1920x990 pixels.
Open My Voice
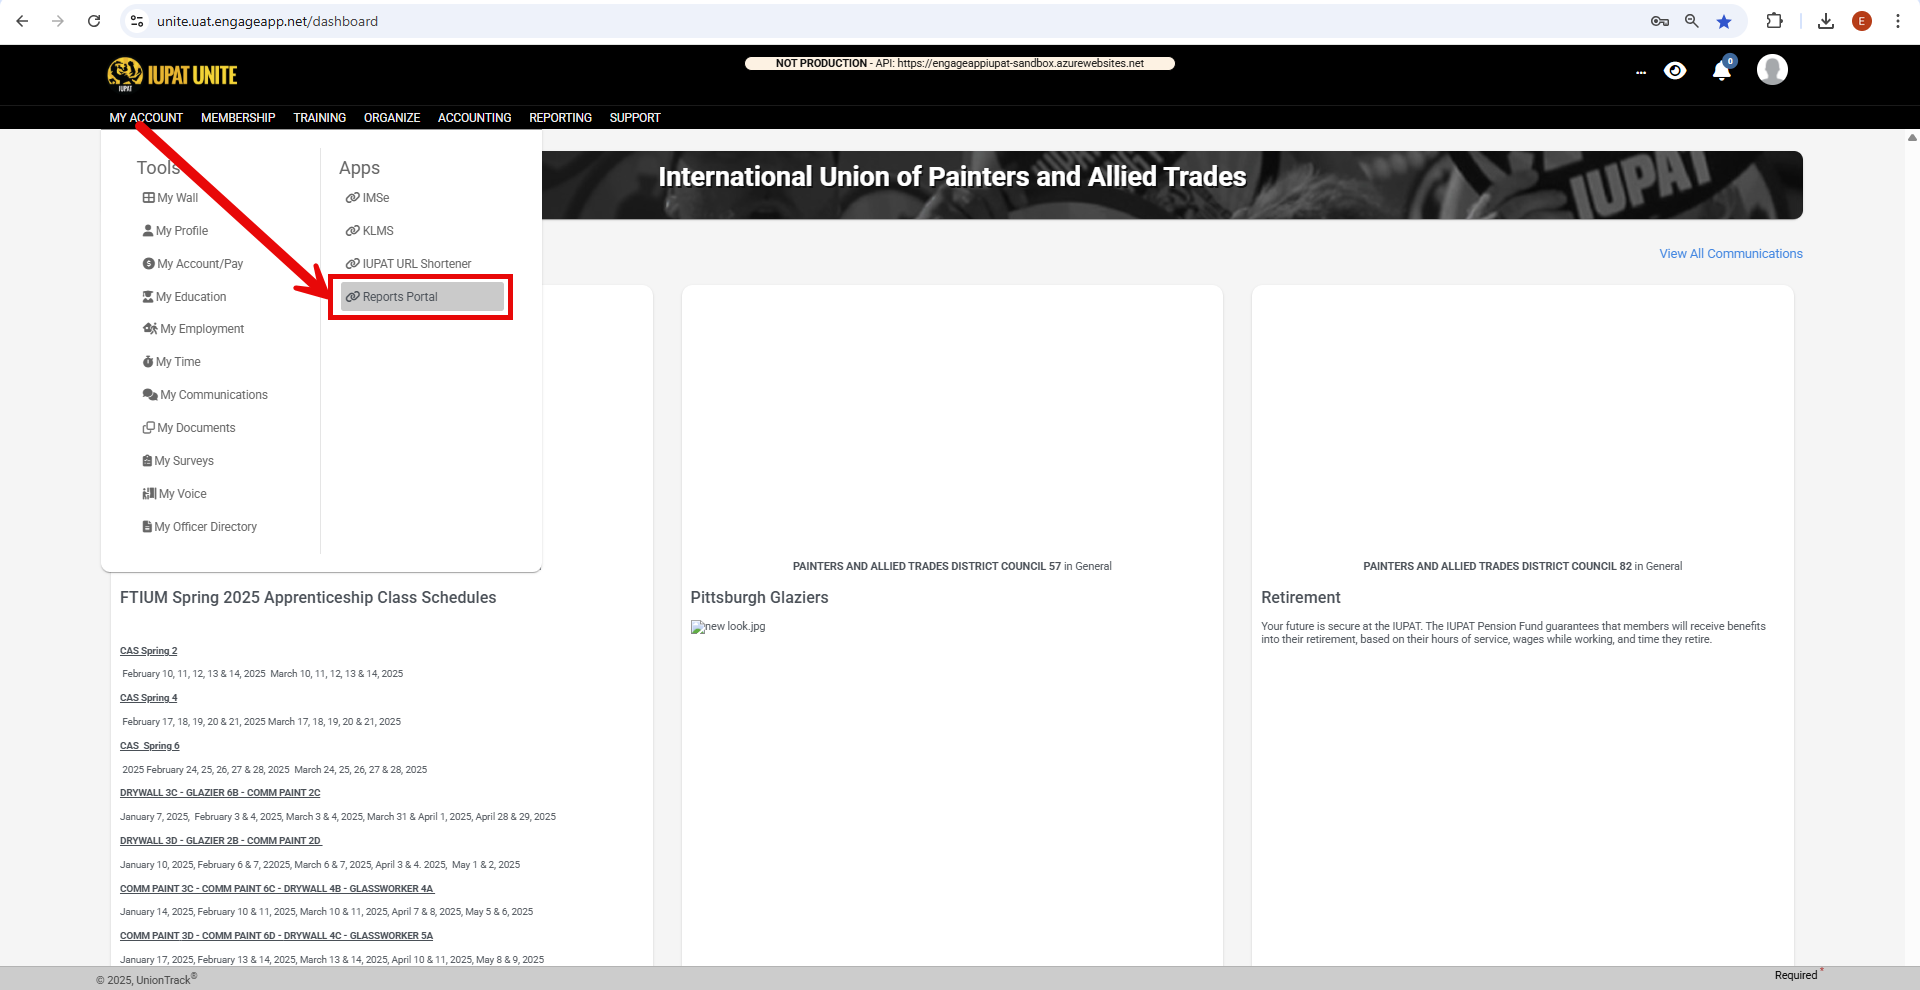click(175, 494)
